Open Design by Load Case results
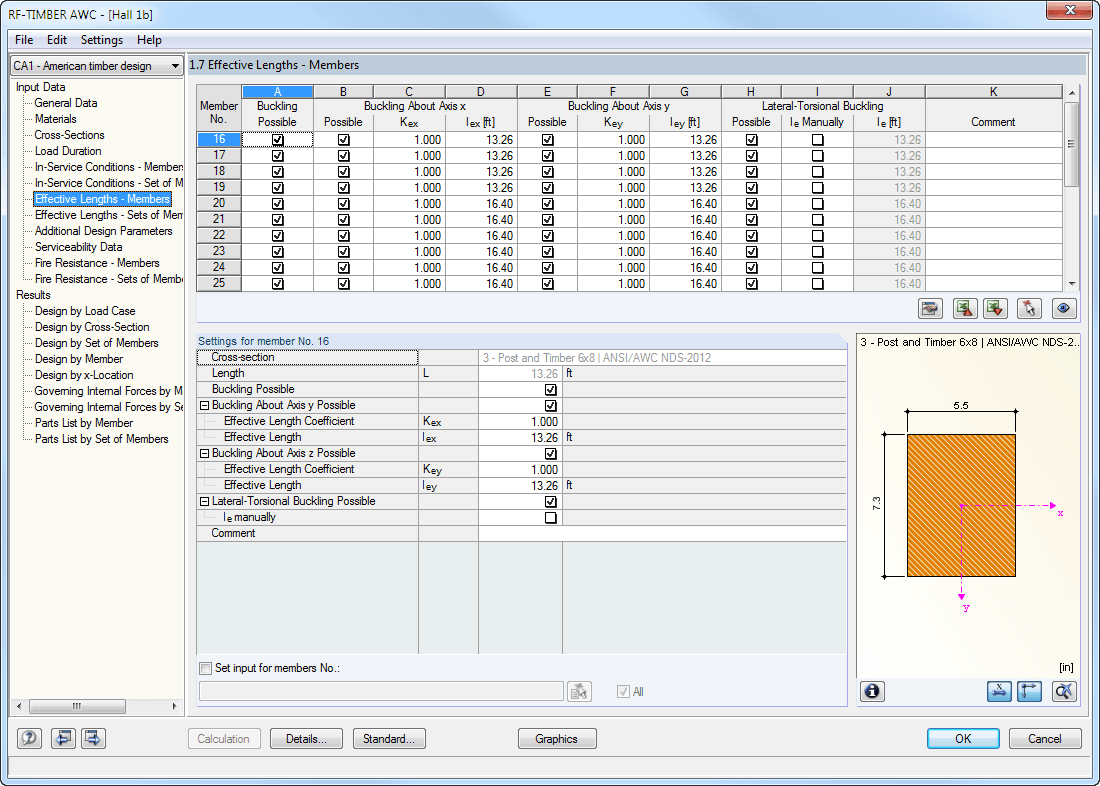Viewport: 1100px width, 786px height. 85,311
